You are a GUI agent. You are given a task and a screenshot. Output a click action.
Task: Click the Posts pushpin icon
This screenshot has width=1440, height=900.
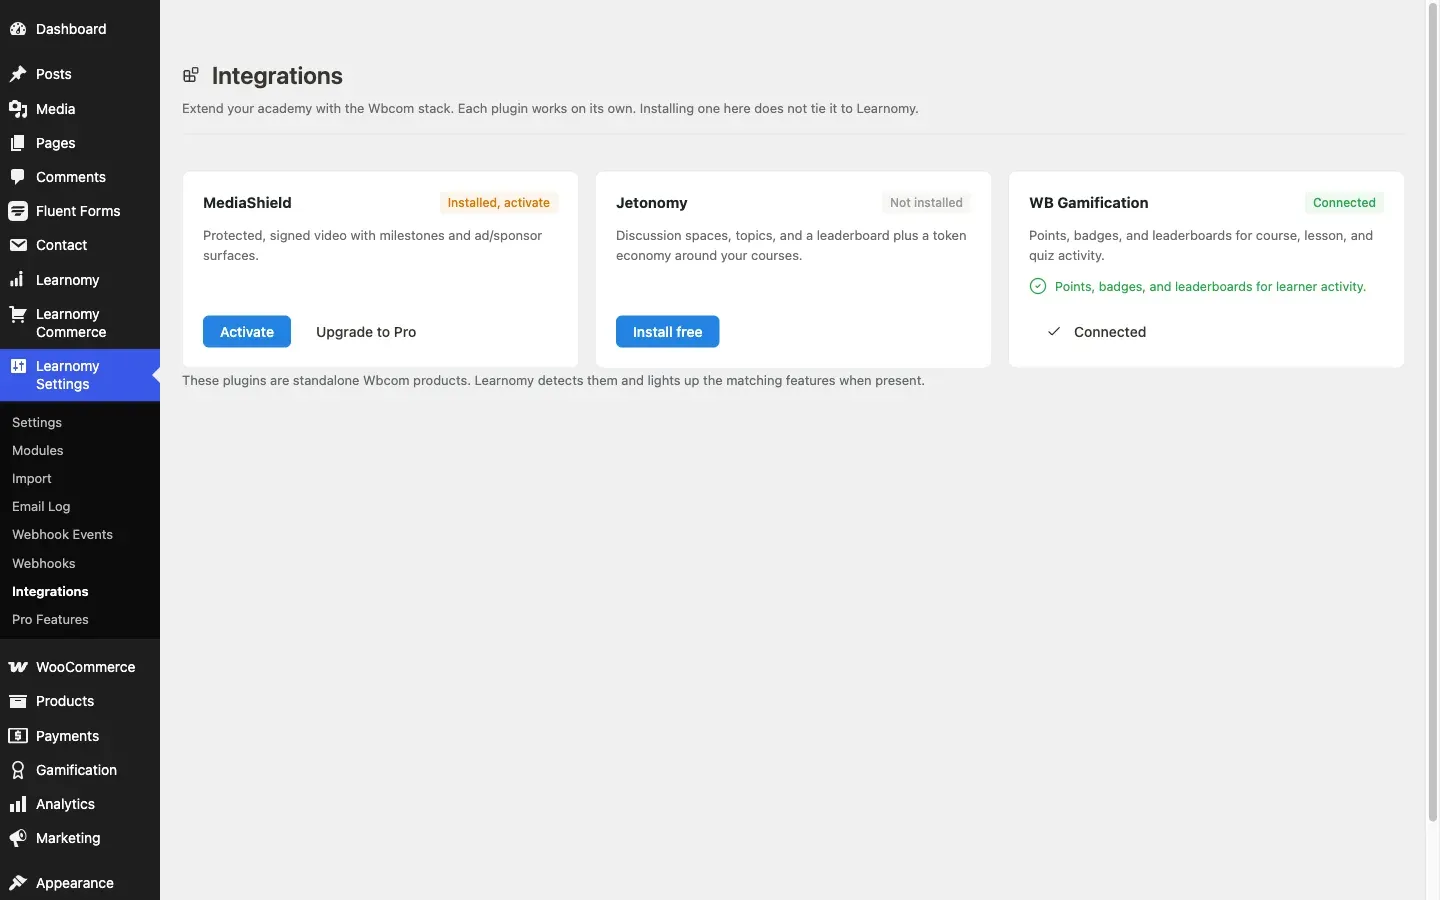tap(18, 74)
